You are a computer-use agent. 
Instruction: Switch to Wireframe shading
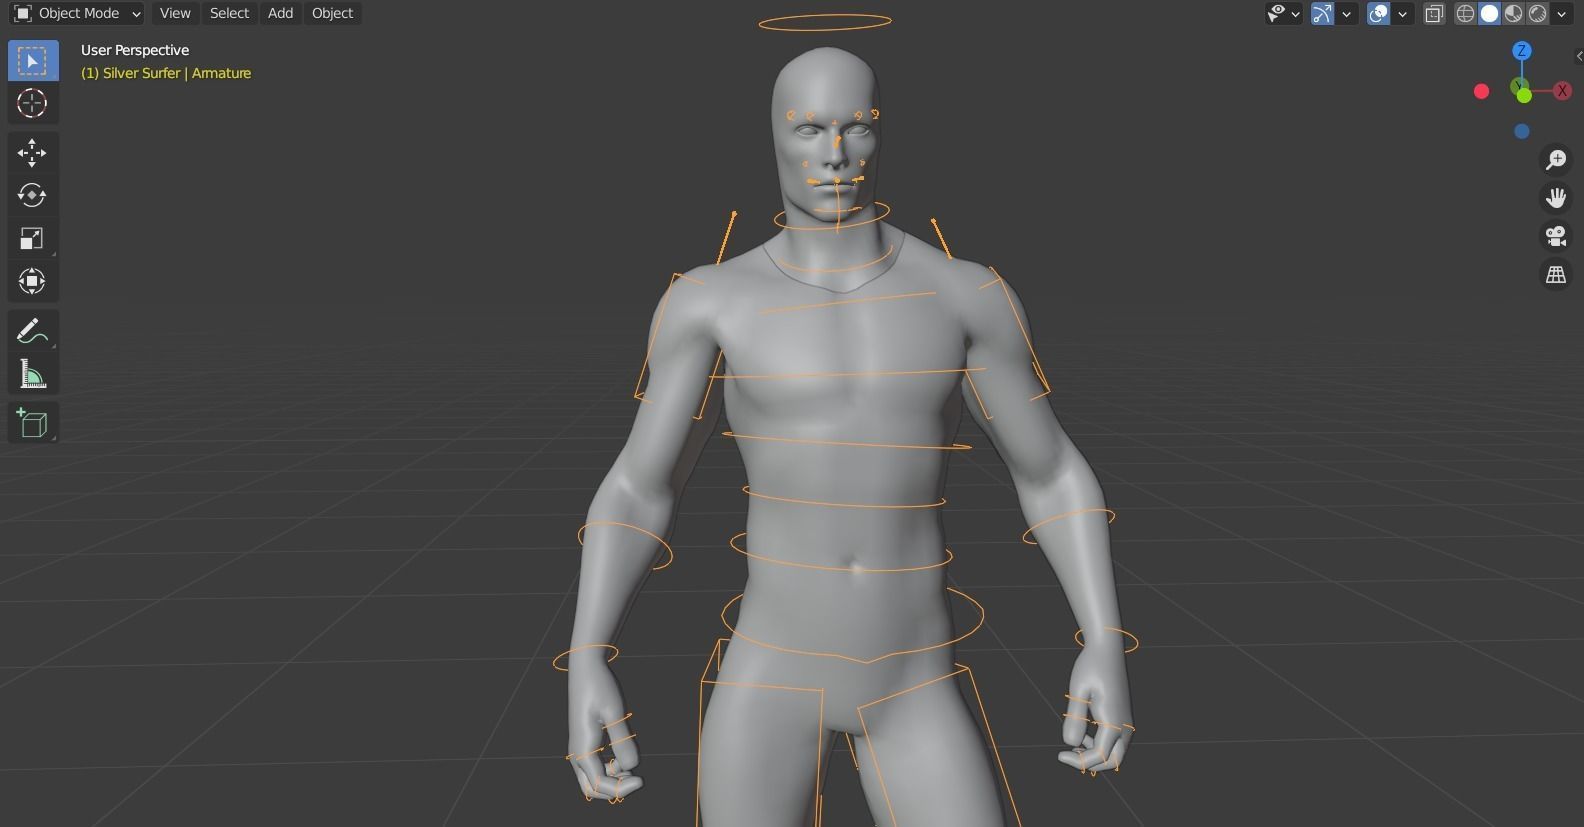point(1465,13)
